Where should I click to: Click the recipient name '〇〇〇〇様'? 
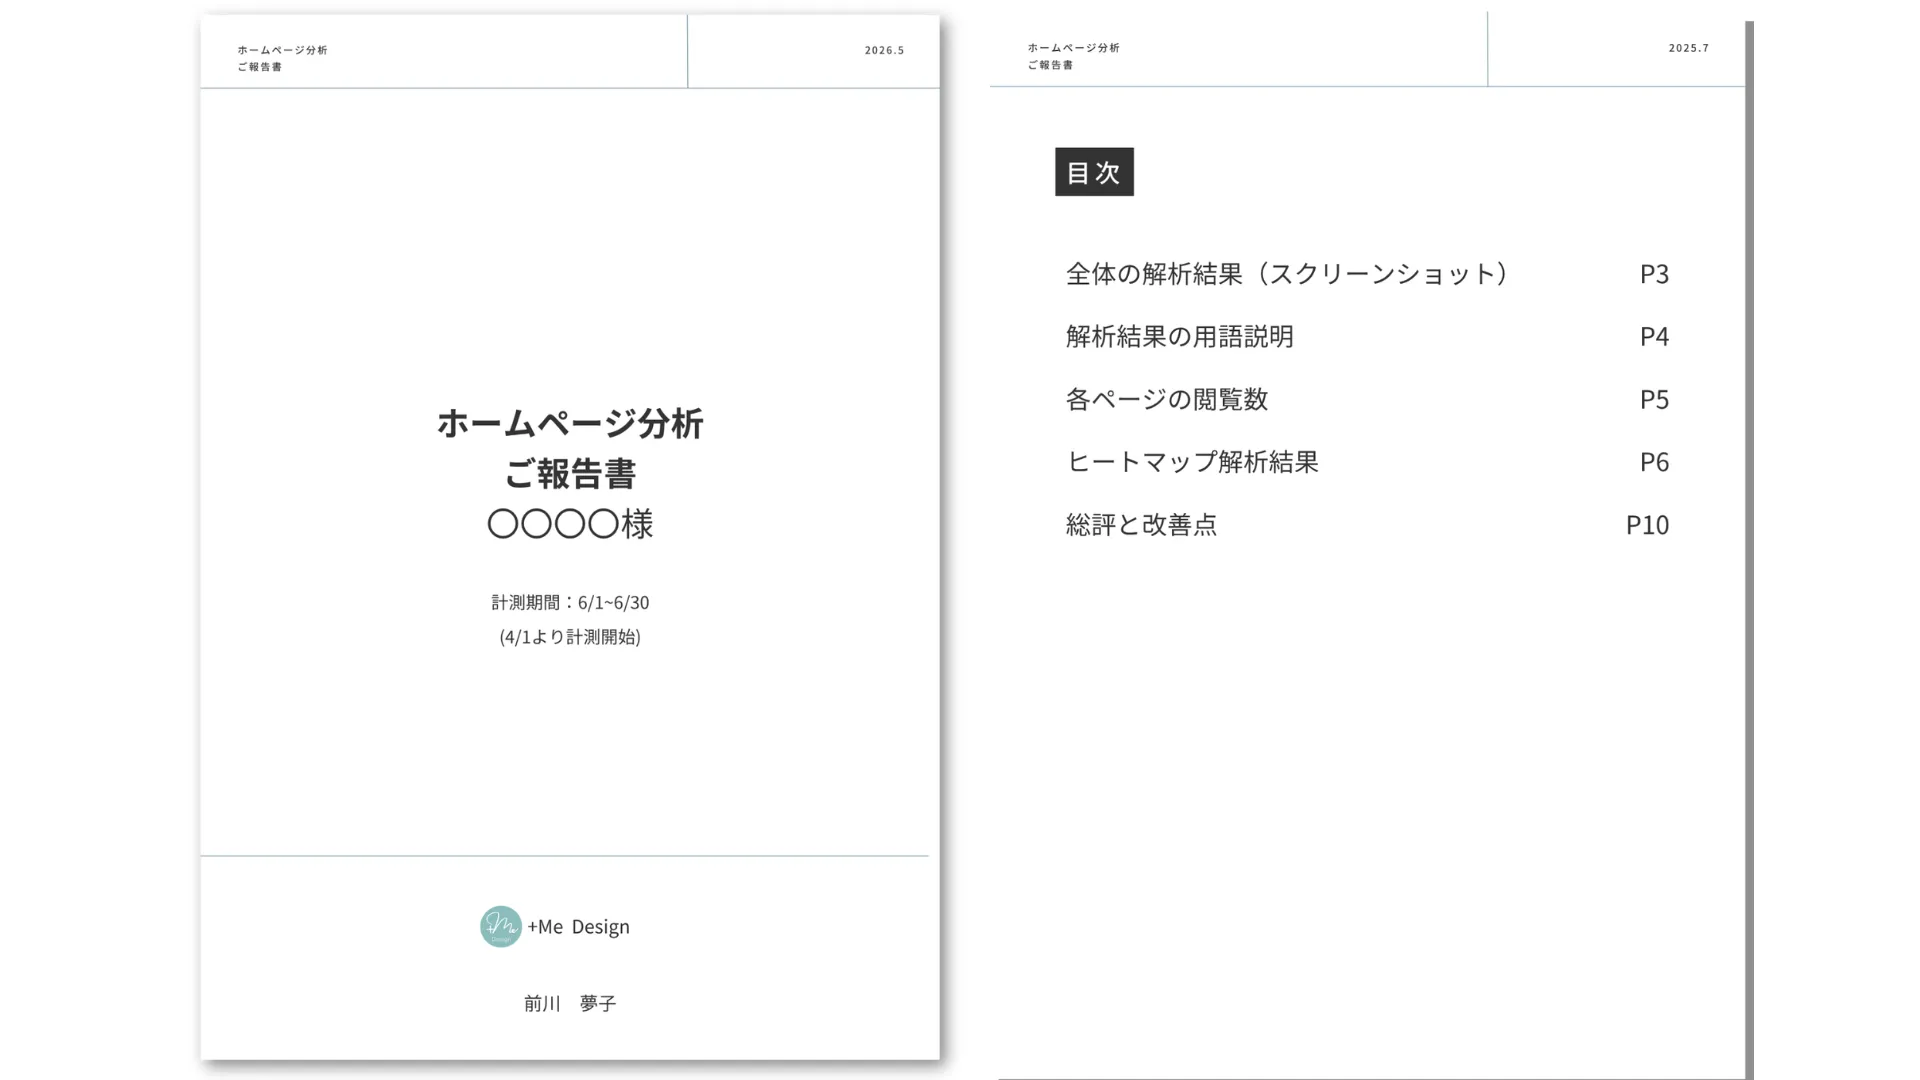(570, 524)
